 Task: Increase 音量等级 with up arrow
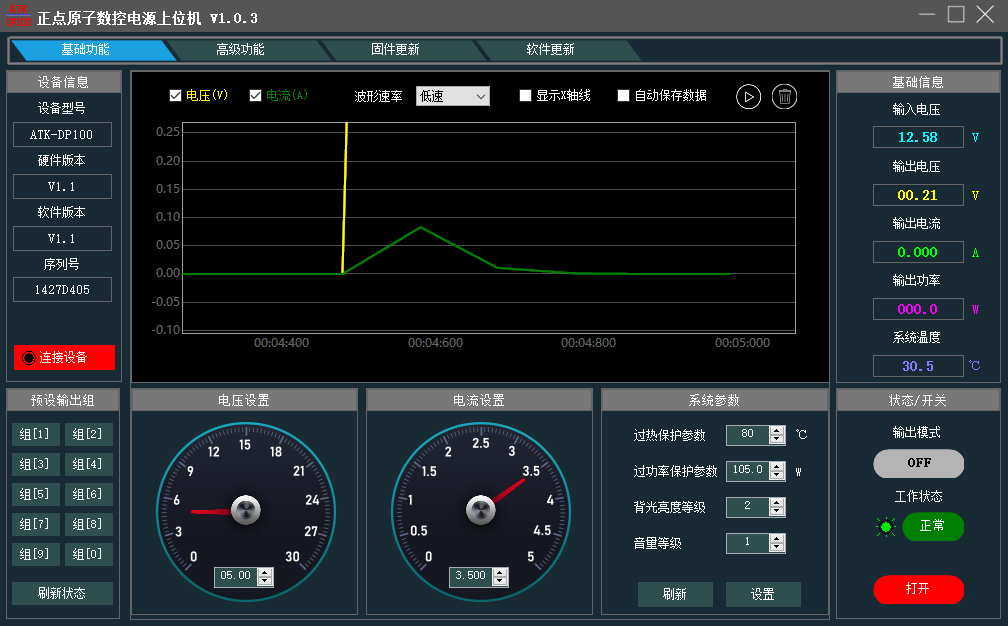(777, 539)
